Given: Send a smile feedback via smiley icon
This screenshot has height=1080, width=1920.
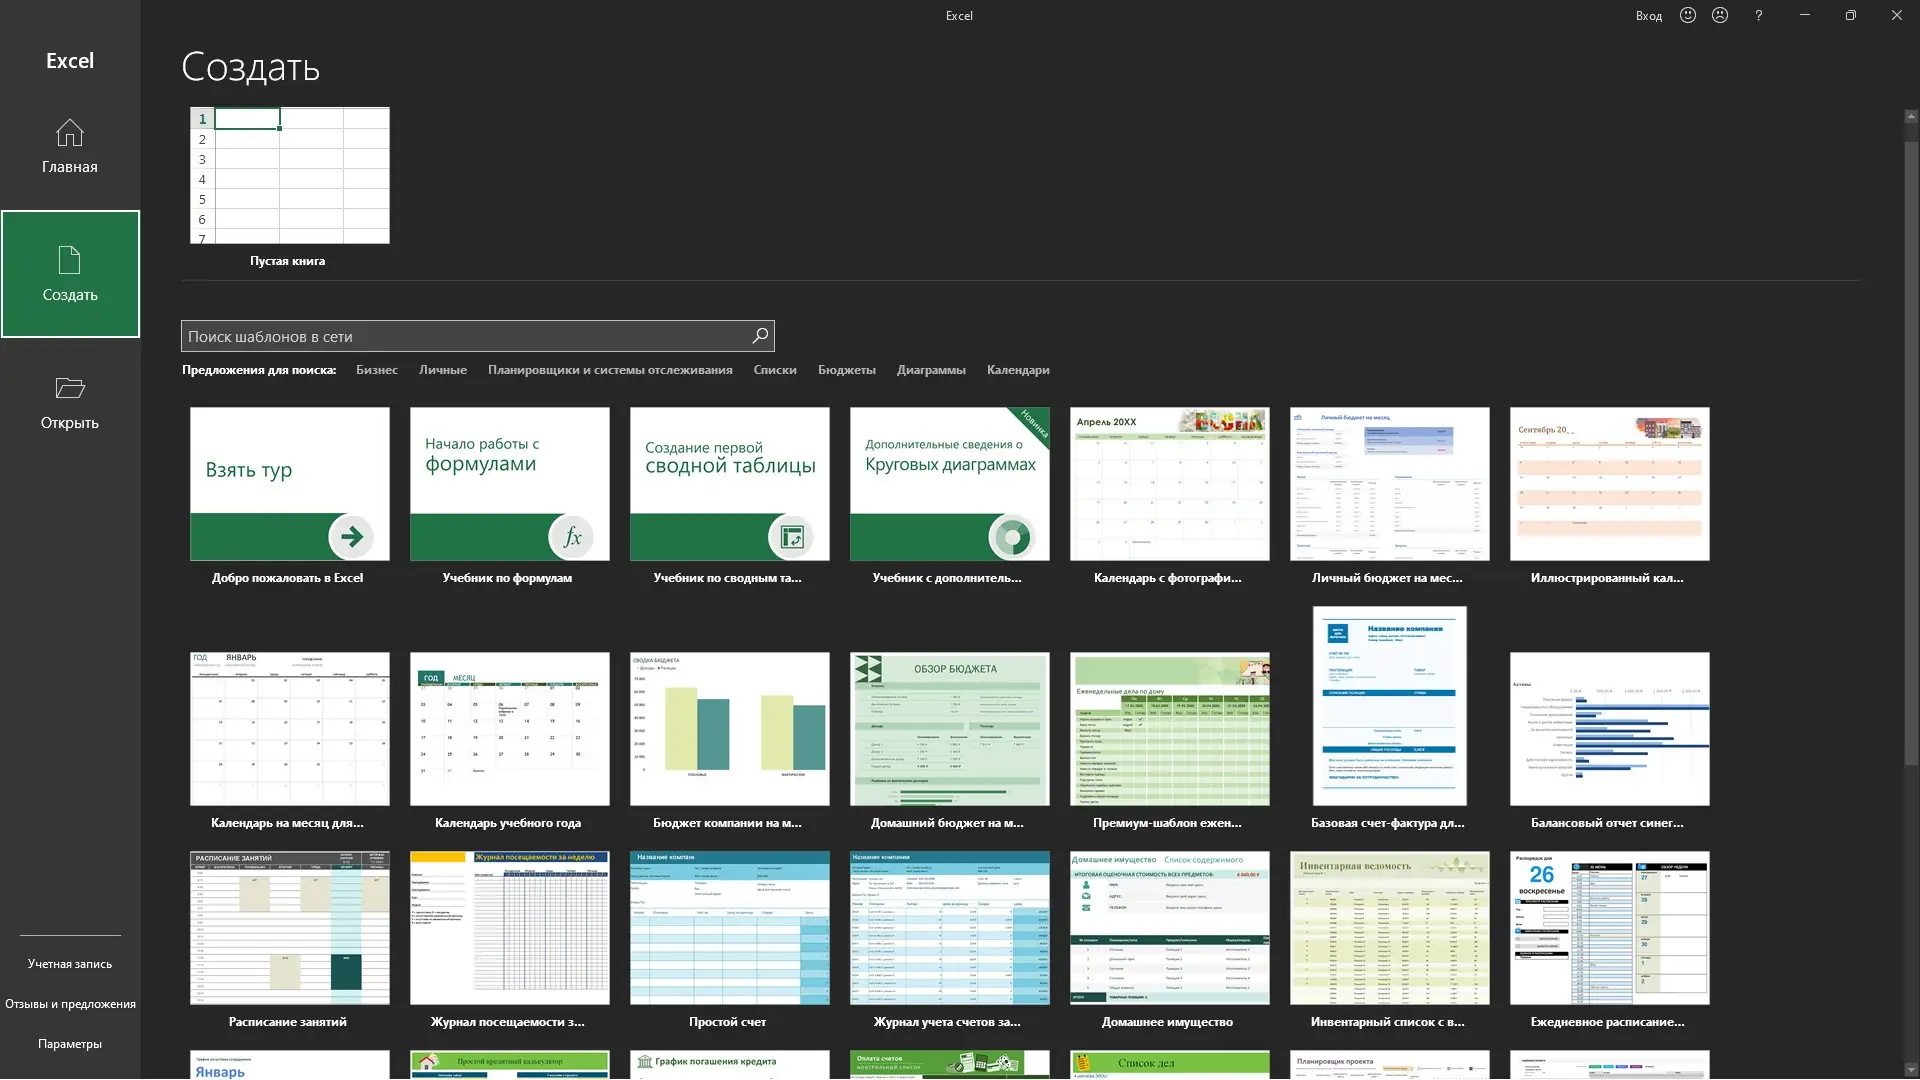Looking at the screenshot, I should coord(1688,15).
